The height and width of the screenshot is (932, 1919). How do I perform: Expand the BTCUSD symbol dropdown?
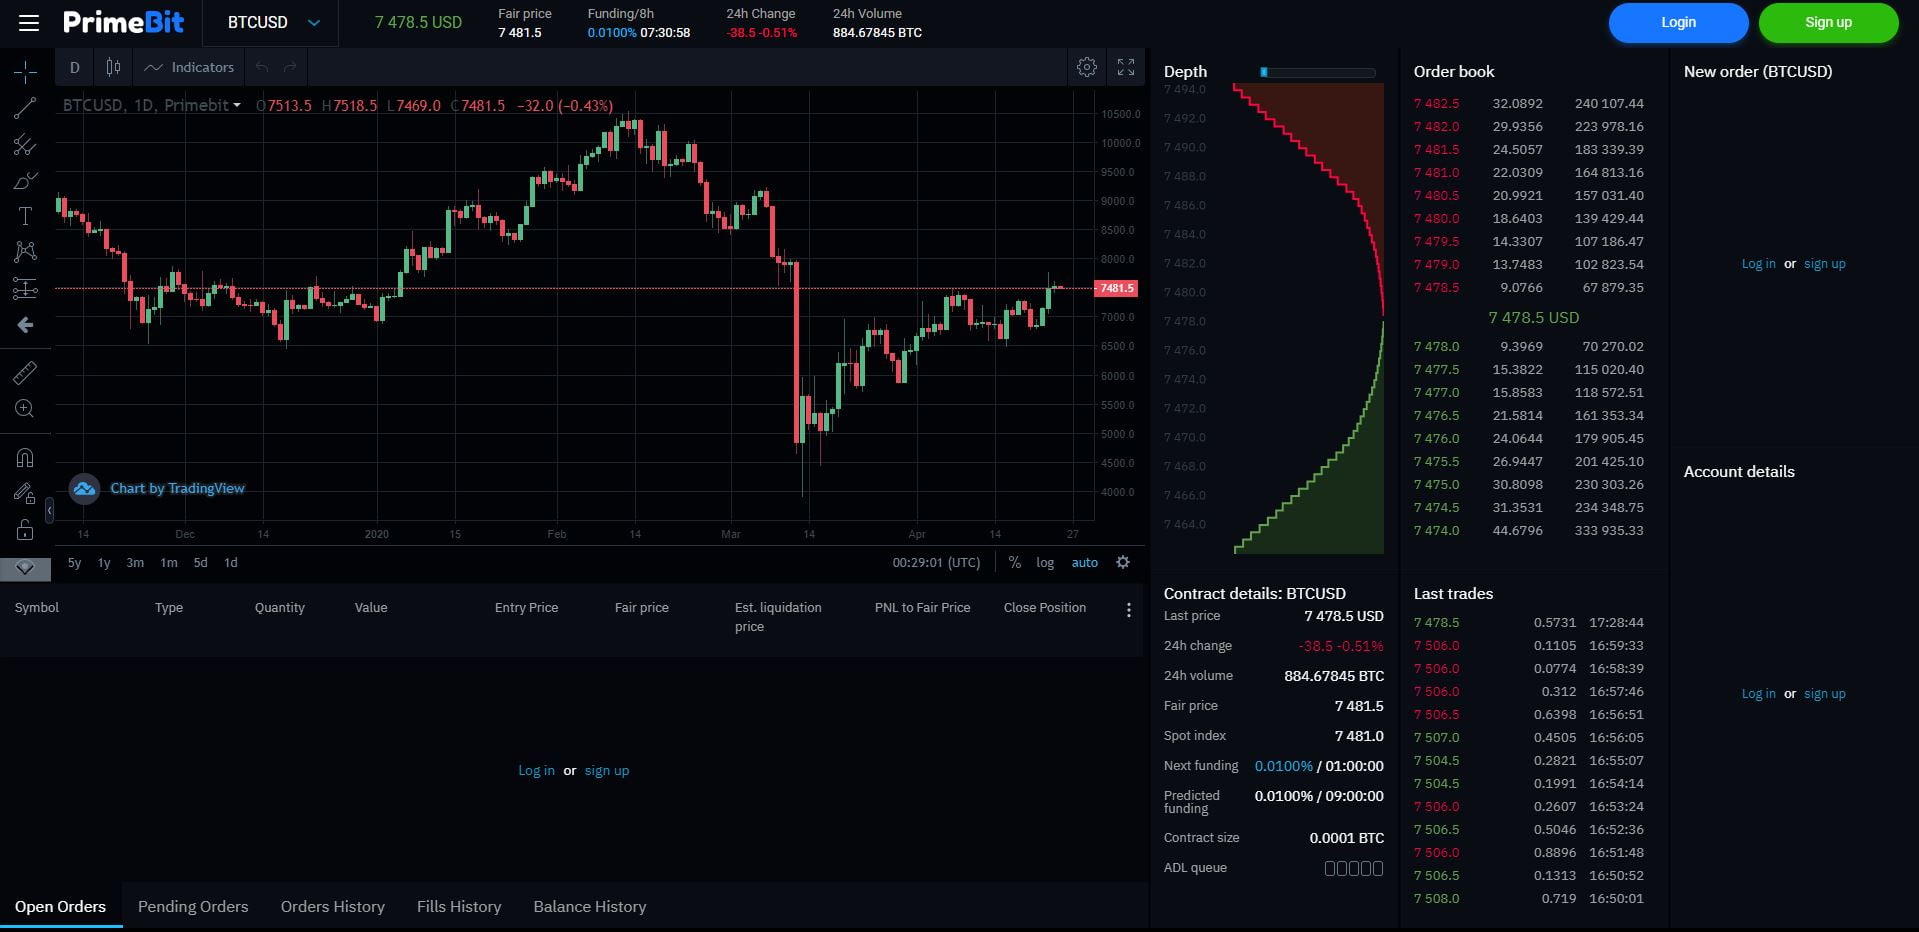(x=313, y=23)
